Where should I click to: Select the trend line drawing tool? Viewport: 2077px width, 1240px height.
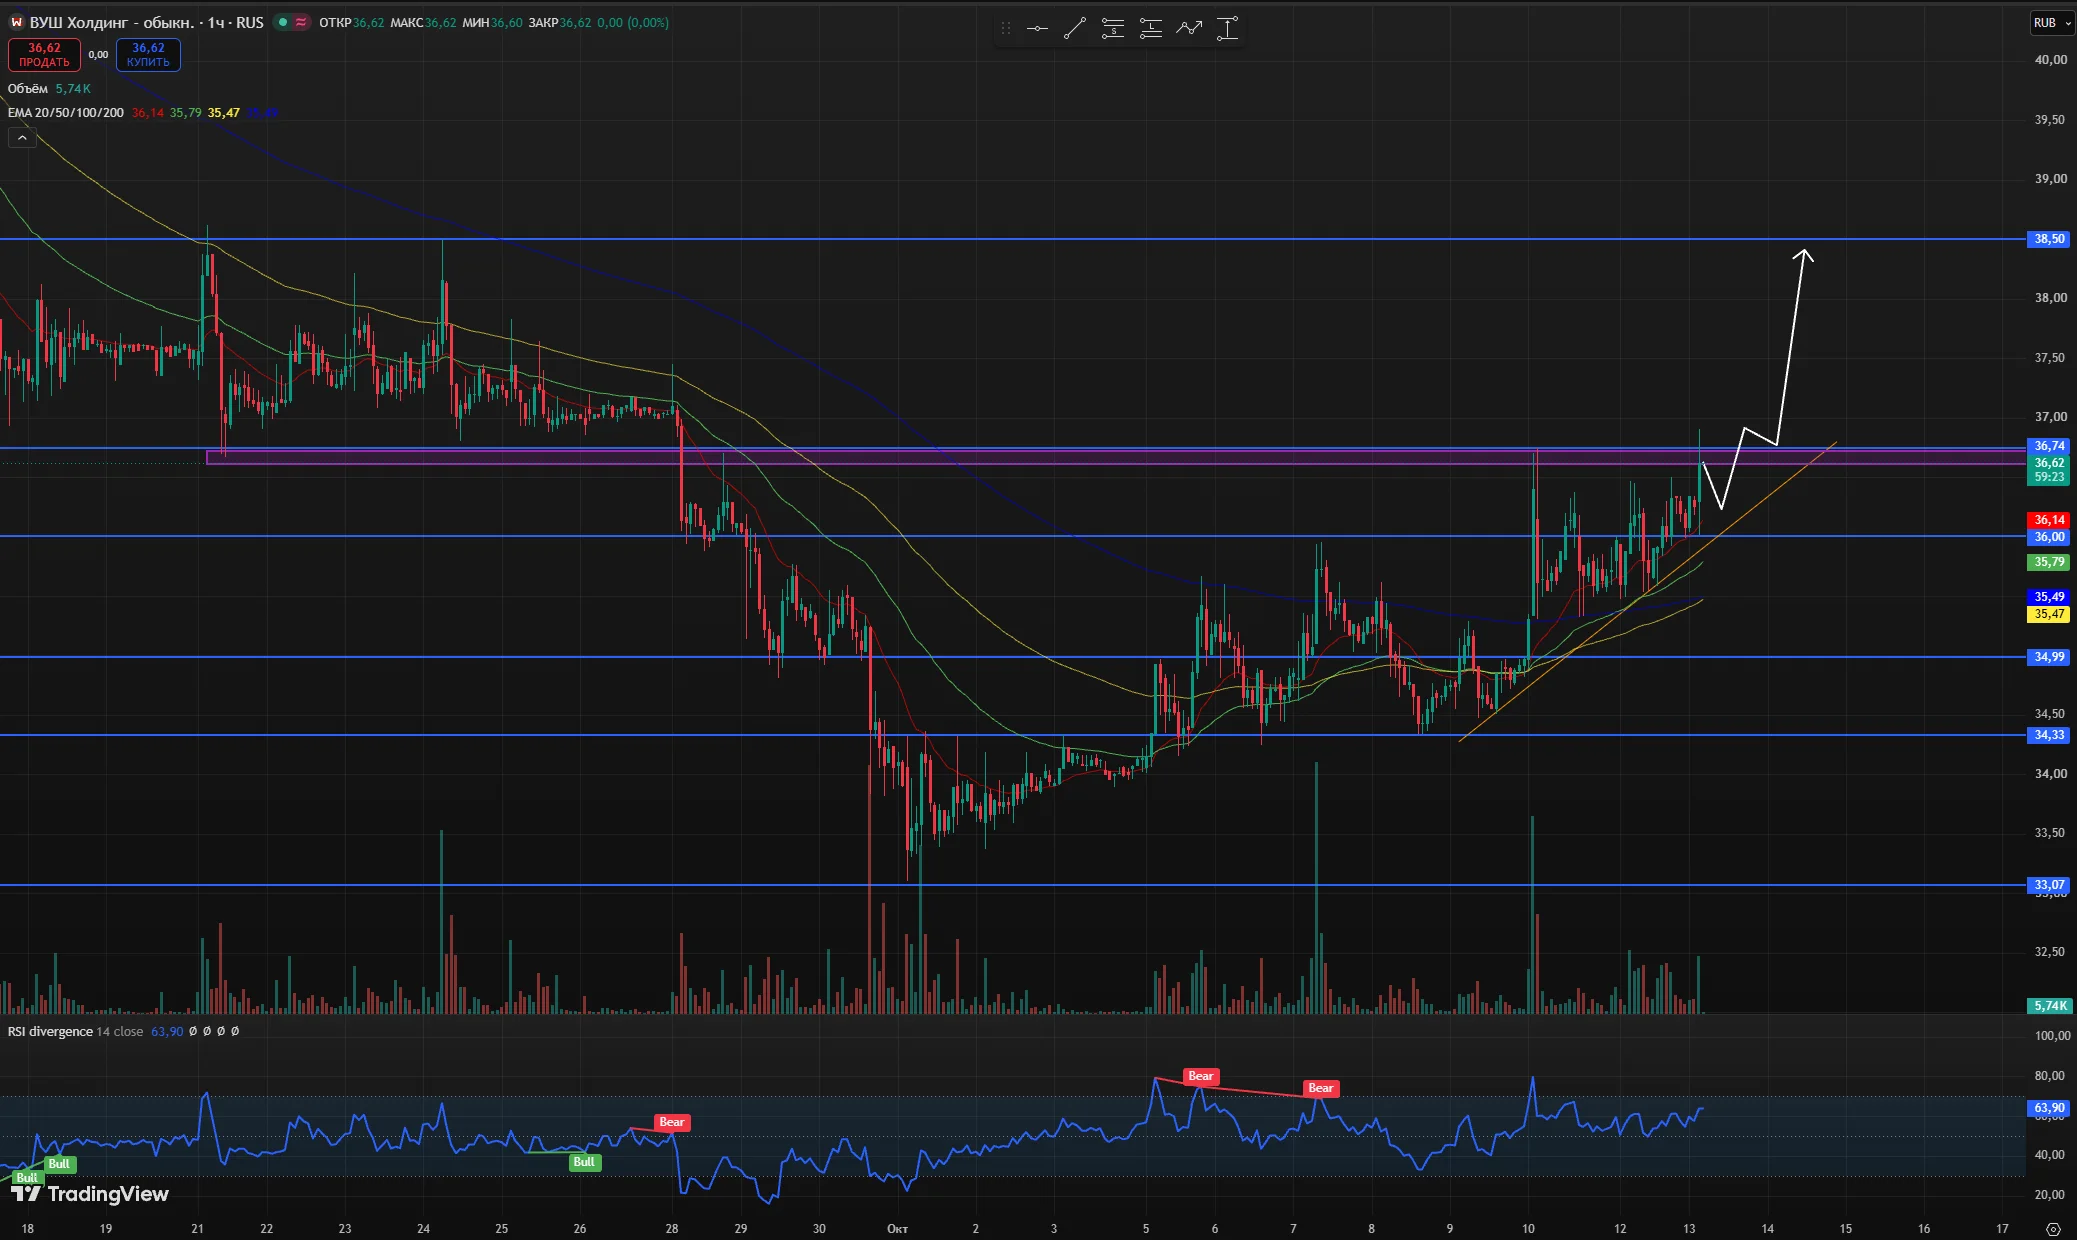(1075, 29)
